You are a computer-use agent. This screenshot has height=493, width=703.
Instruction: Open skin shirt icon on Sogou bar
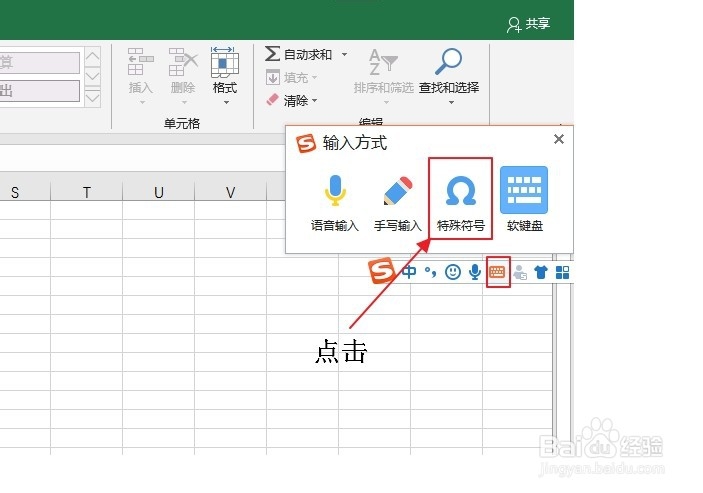point(541,272)
